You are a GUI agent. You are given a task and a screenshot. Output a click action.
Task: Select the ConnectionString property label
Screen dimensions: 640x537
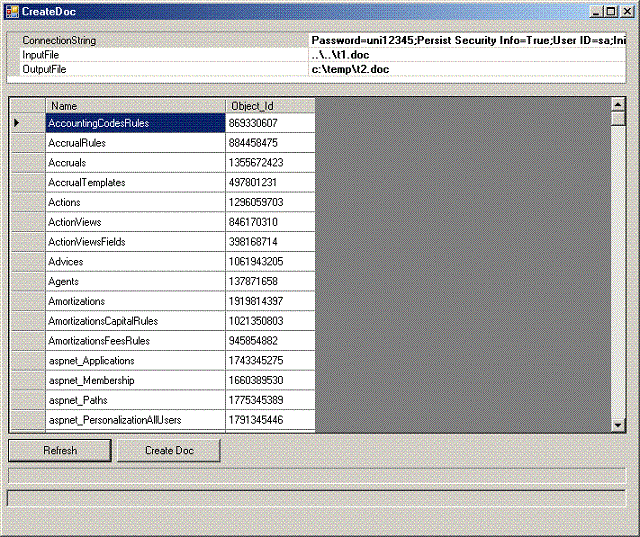164,40
